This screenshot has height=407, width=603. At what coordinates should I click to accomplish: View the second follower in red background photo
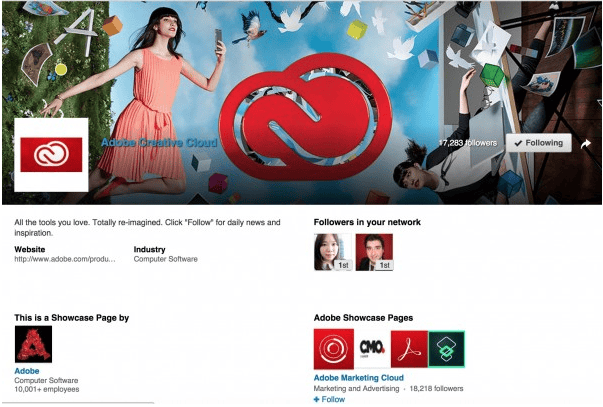pyautogui.click(x=375, y=252)
